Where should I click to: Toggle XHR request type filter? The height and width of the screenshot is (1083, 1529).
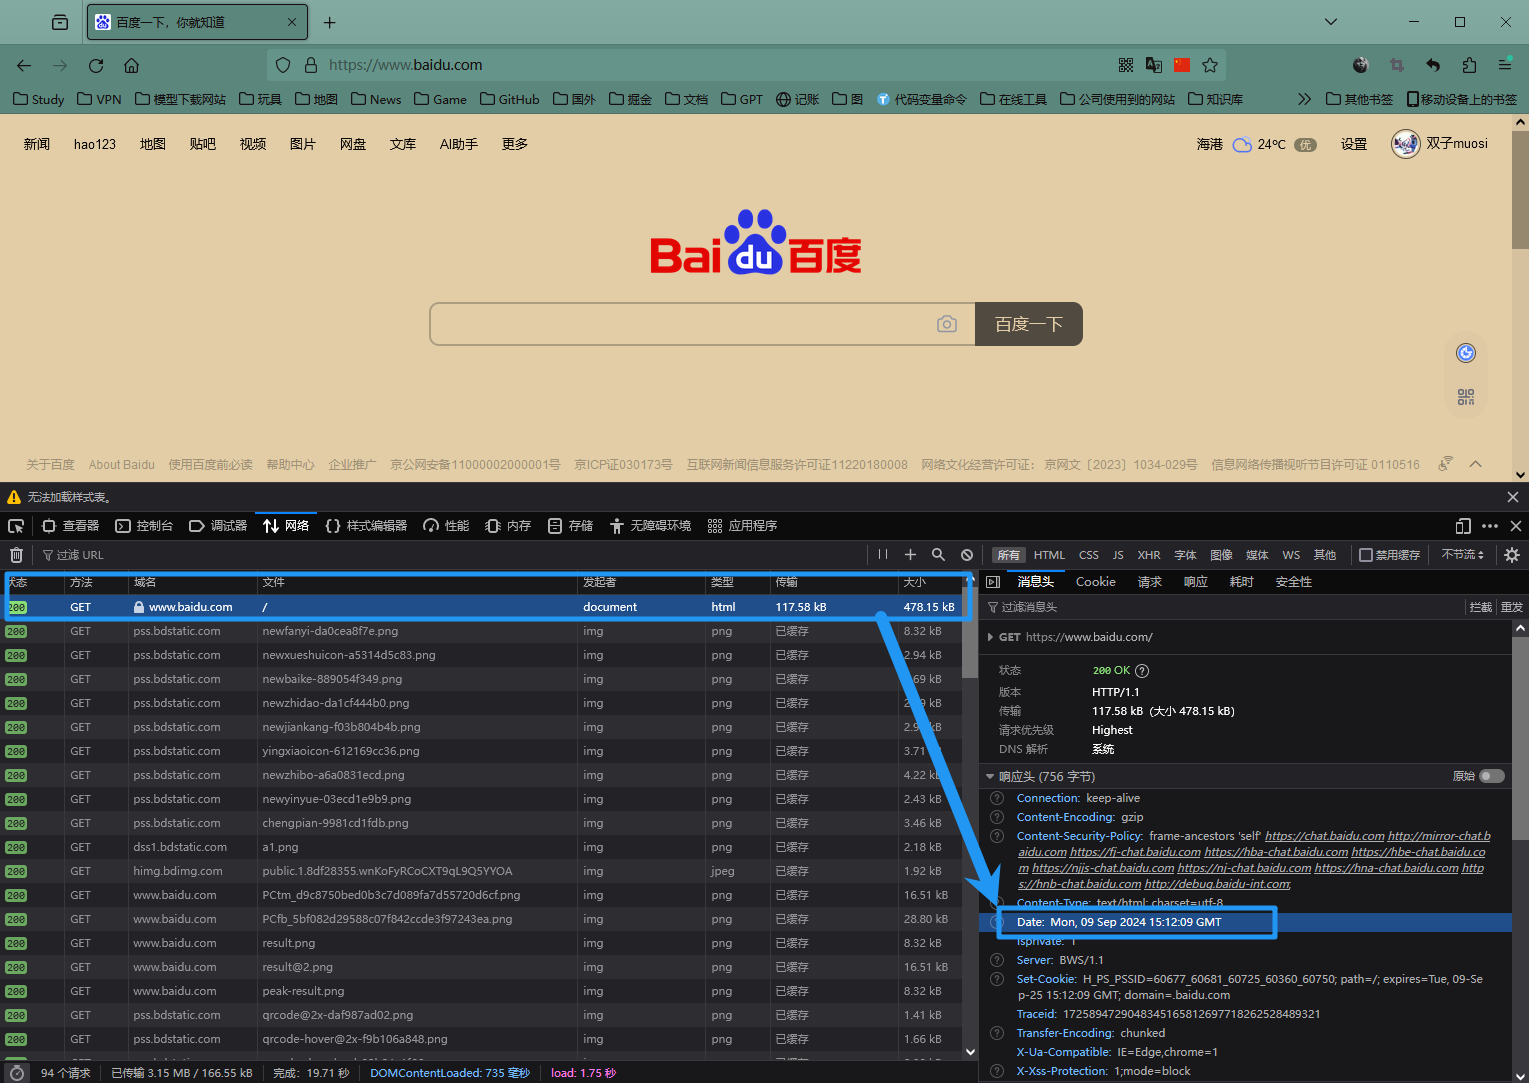[x=1149, y=555]
